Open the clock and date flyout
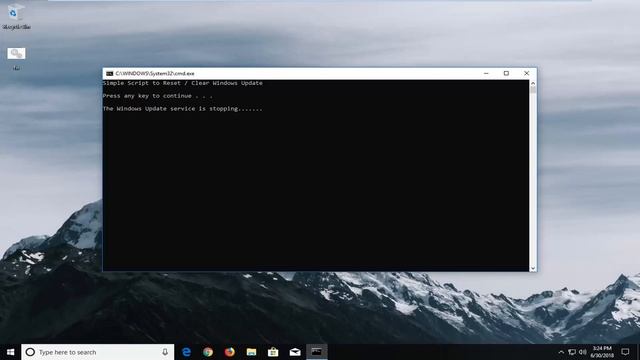This screenshot has width=640, height=360. pyautogui.click(x=602, y=352)
